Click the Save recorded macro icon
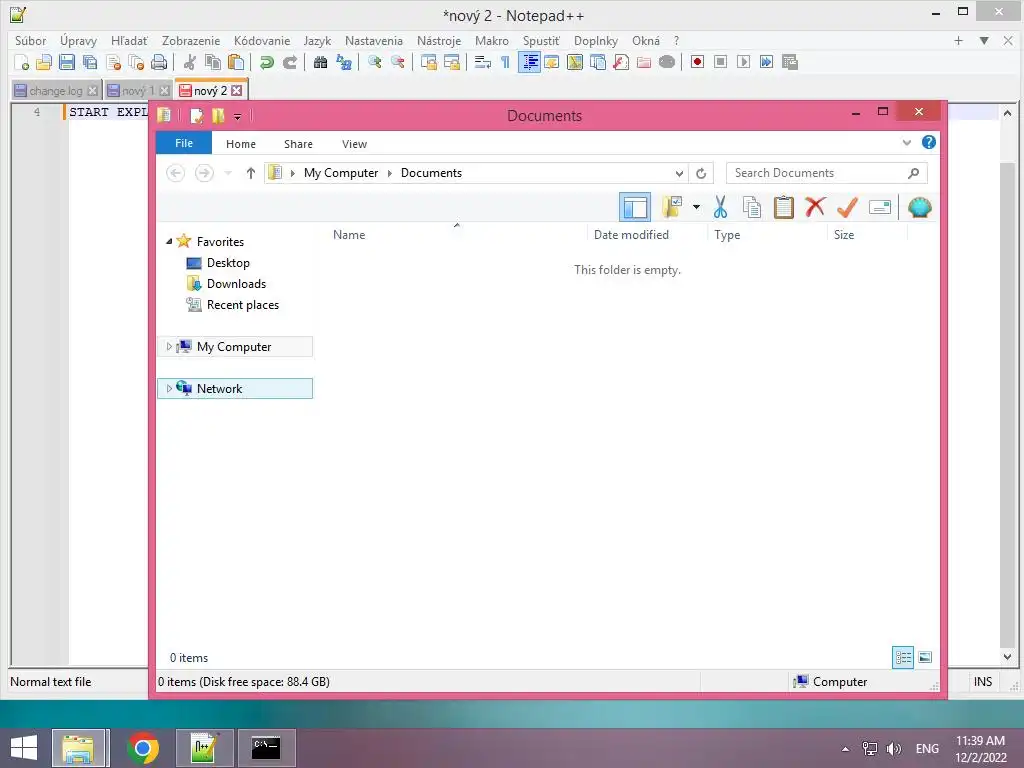 790,62
